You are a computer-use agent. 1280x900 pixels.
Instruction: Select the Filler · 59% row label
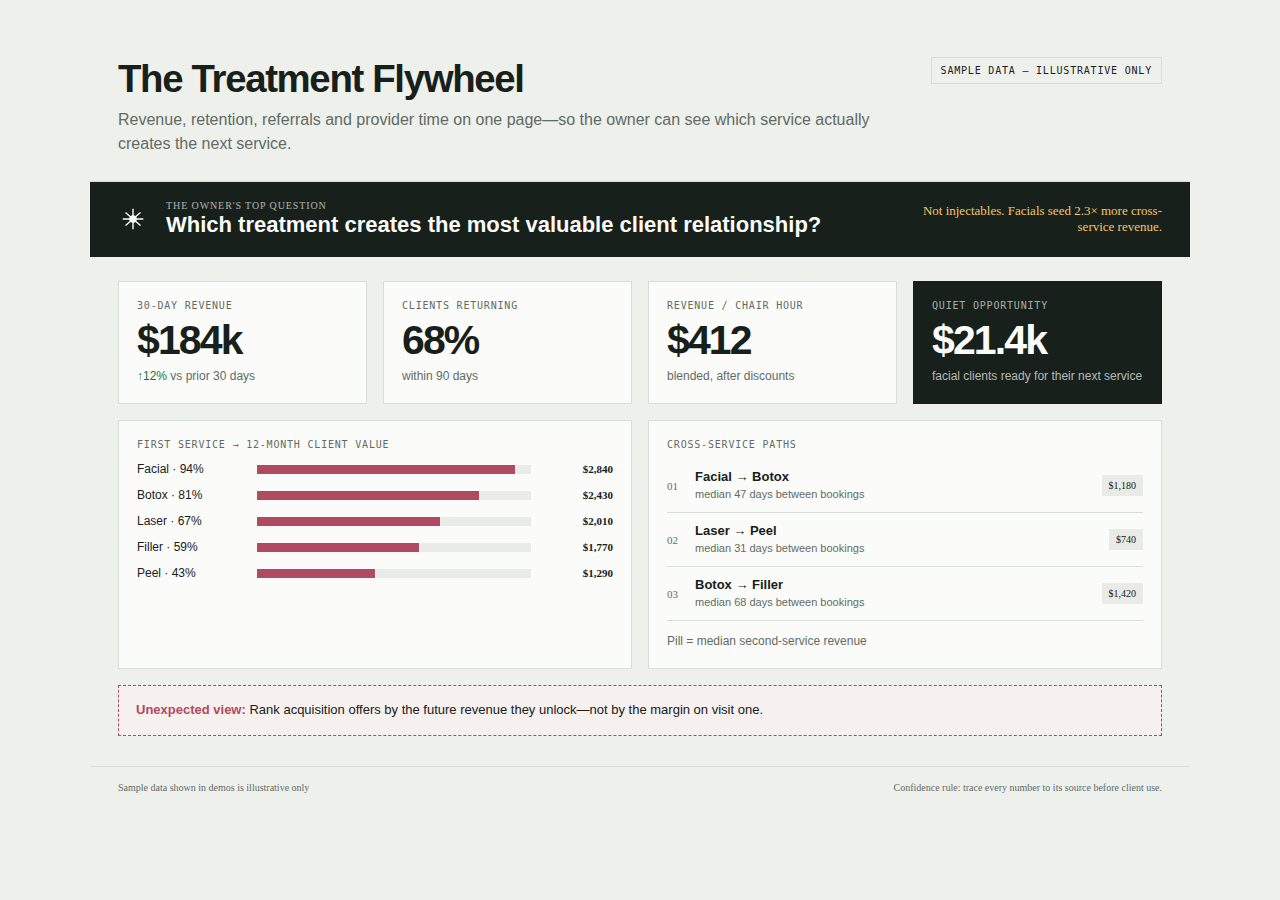pyautogui.click(x=167, y=547)
